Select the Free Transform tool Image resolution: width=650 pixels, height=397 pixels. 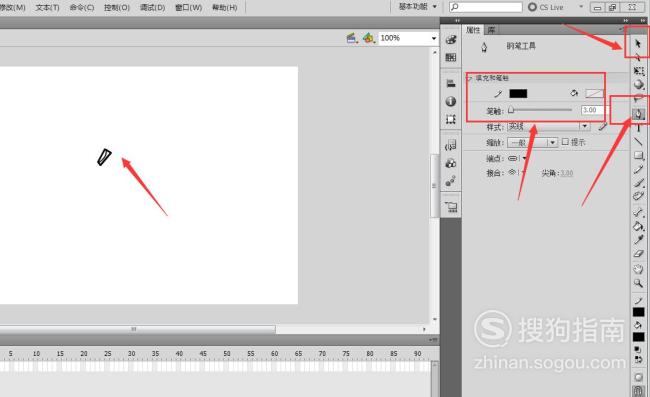pos(638,71)
